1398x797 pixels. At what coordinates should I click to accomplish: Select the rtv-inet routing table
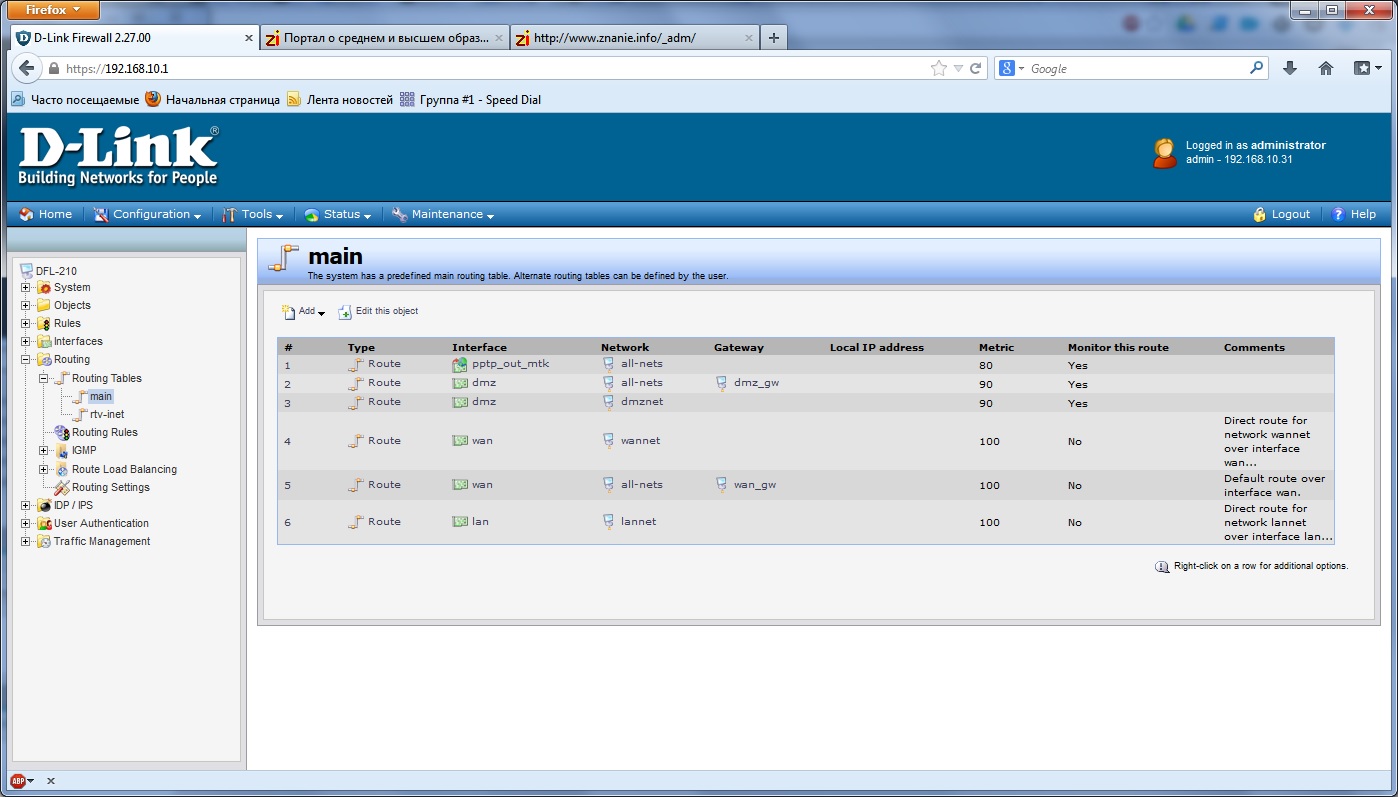(x=107, y=414)
